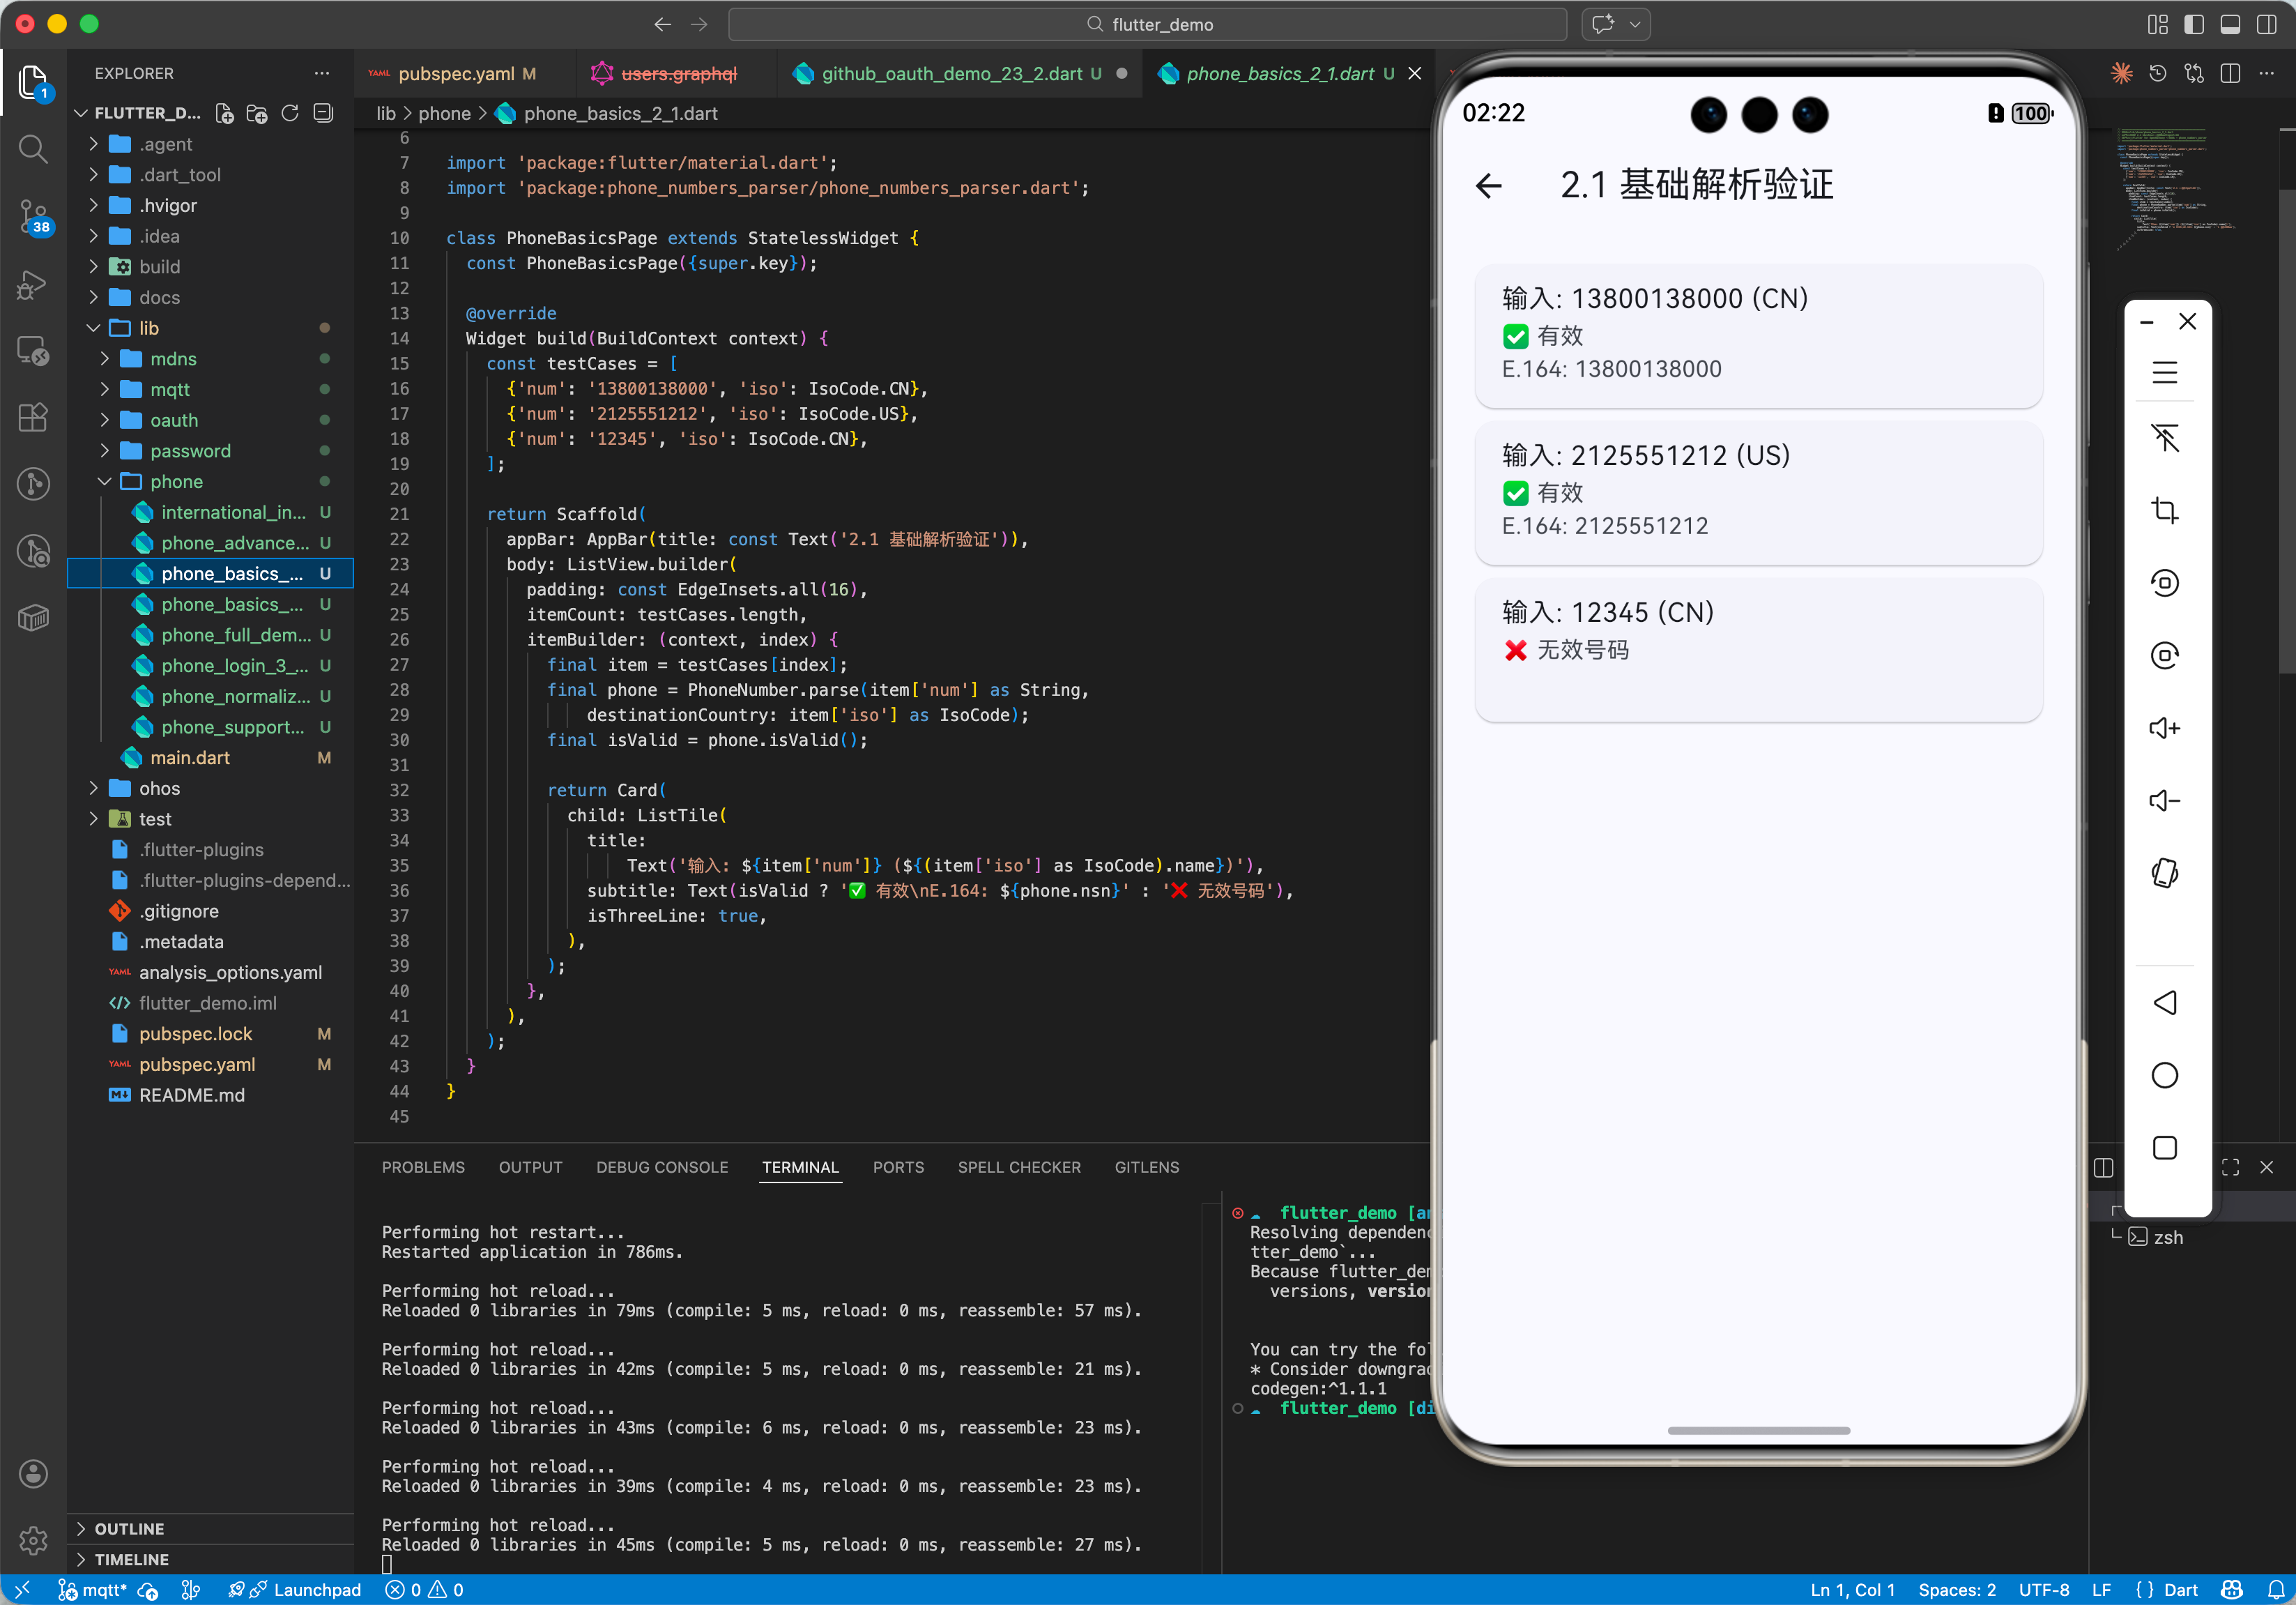Screen dimensions: 2296x1605
Task: Click emulator Home circle button
Action: pyautogui.click(x=2164, y=1075)
